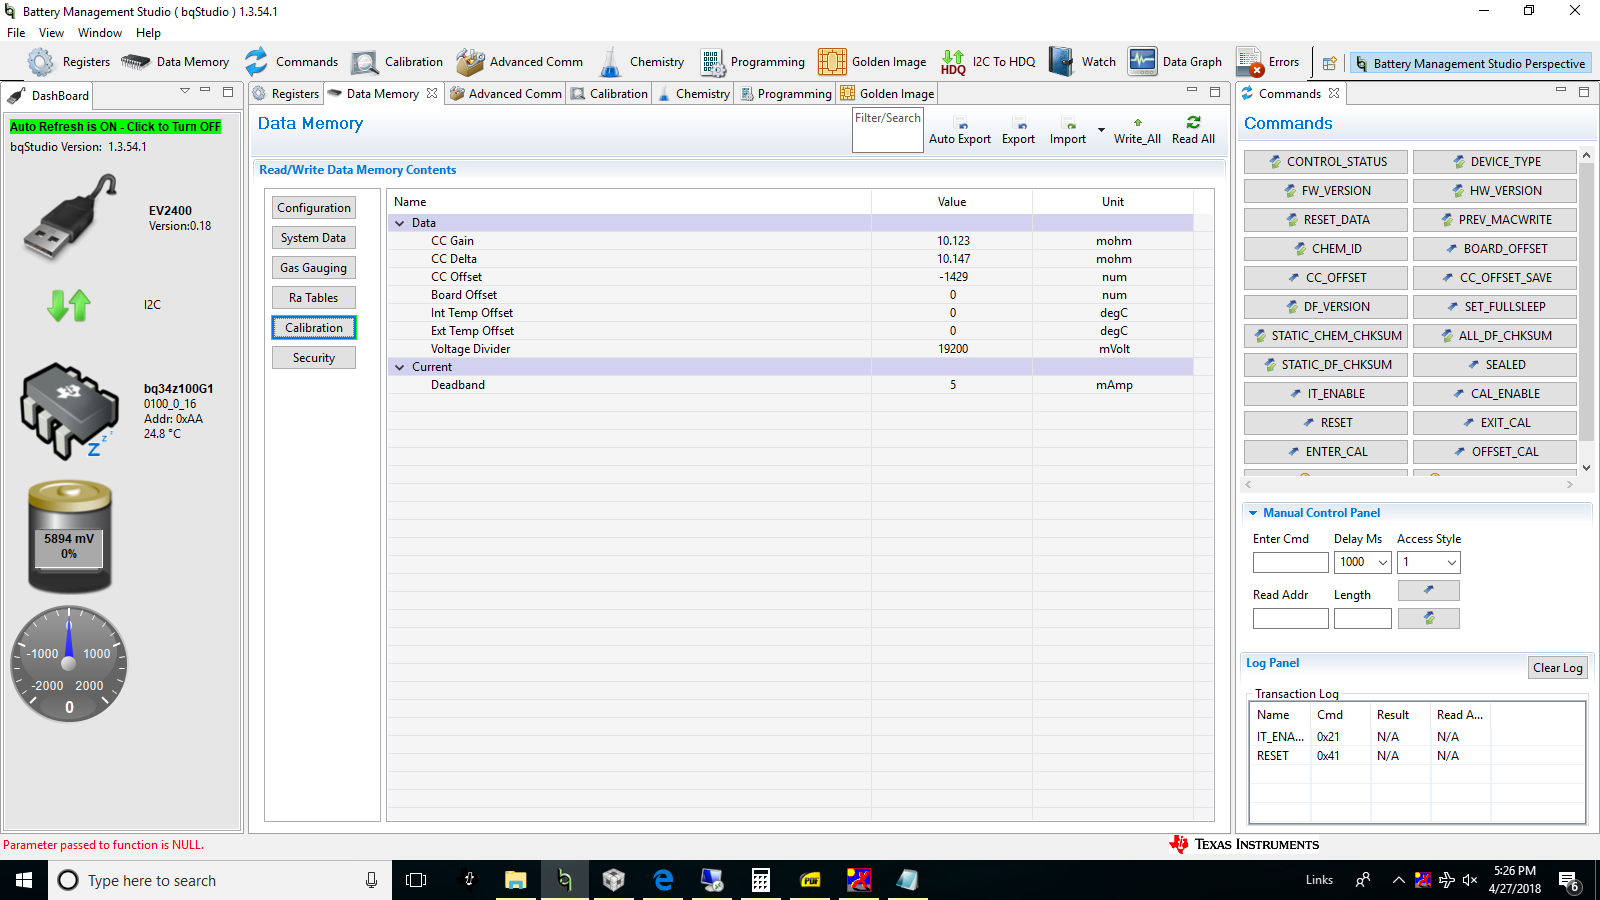Select the Gas Gauging category button
The image size is (1600, 900).
pos(314,268)
